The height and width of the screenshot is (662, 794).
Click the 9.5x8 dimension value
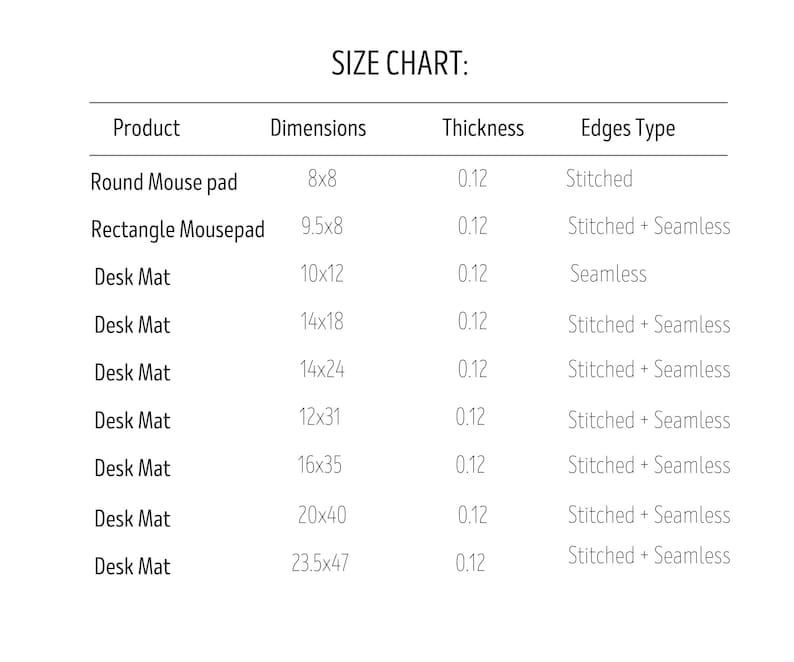[322, 226]
